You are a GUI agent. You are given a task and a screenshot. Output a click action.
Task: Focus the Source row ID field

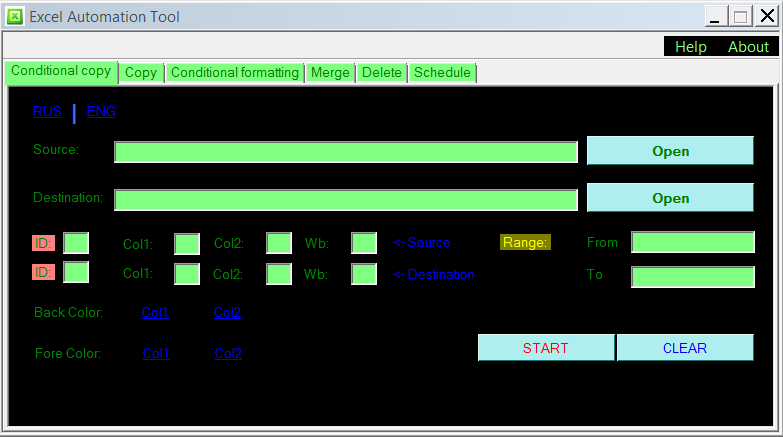76,243
